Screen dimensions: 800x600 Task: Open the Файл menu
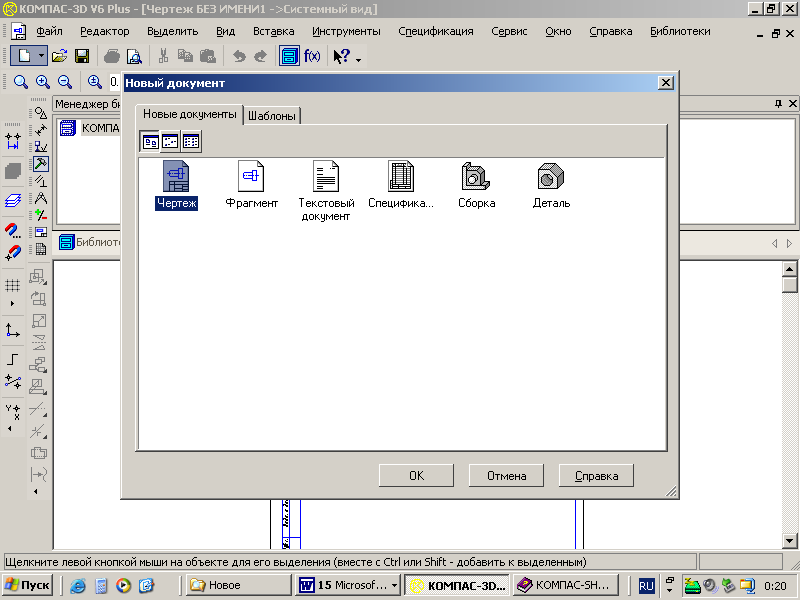(x=49, y=32)
